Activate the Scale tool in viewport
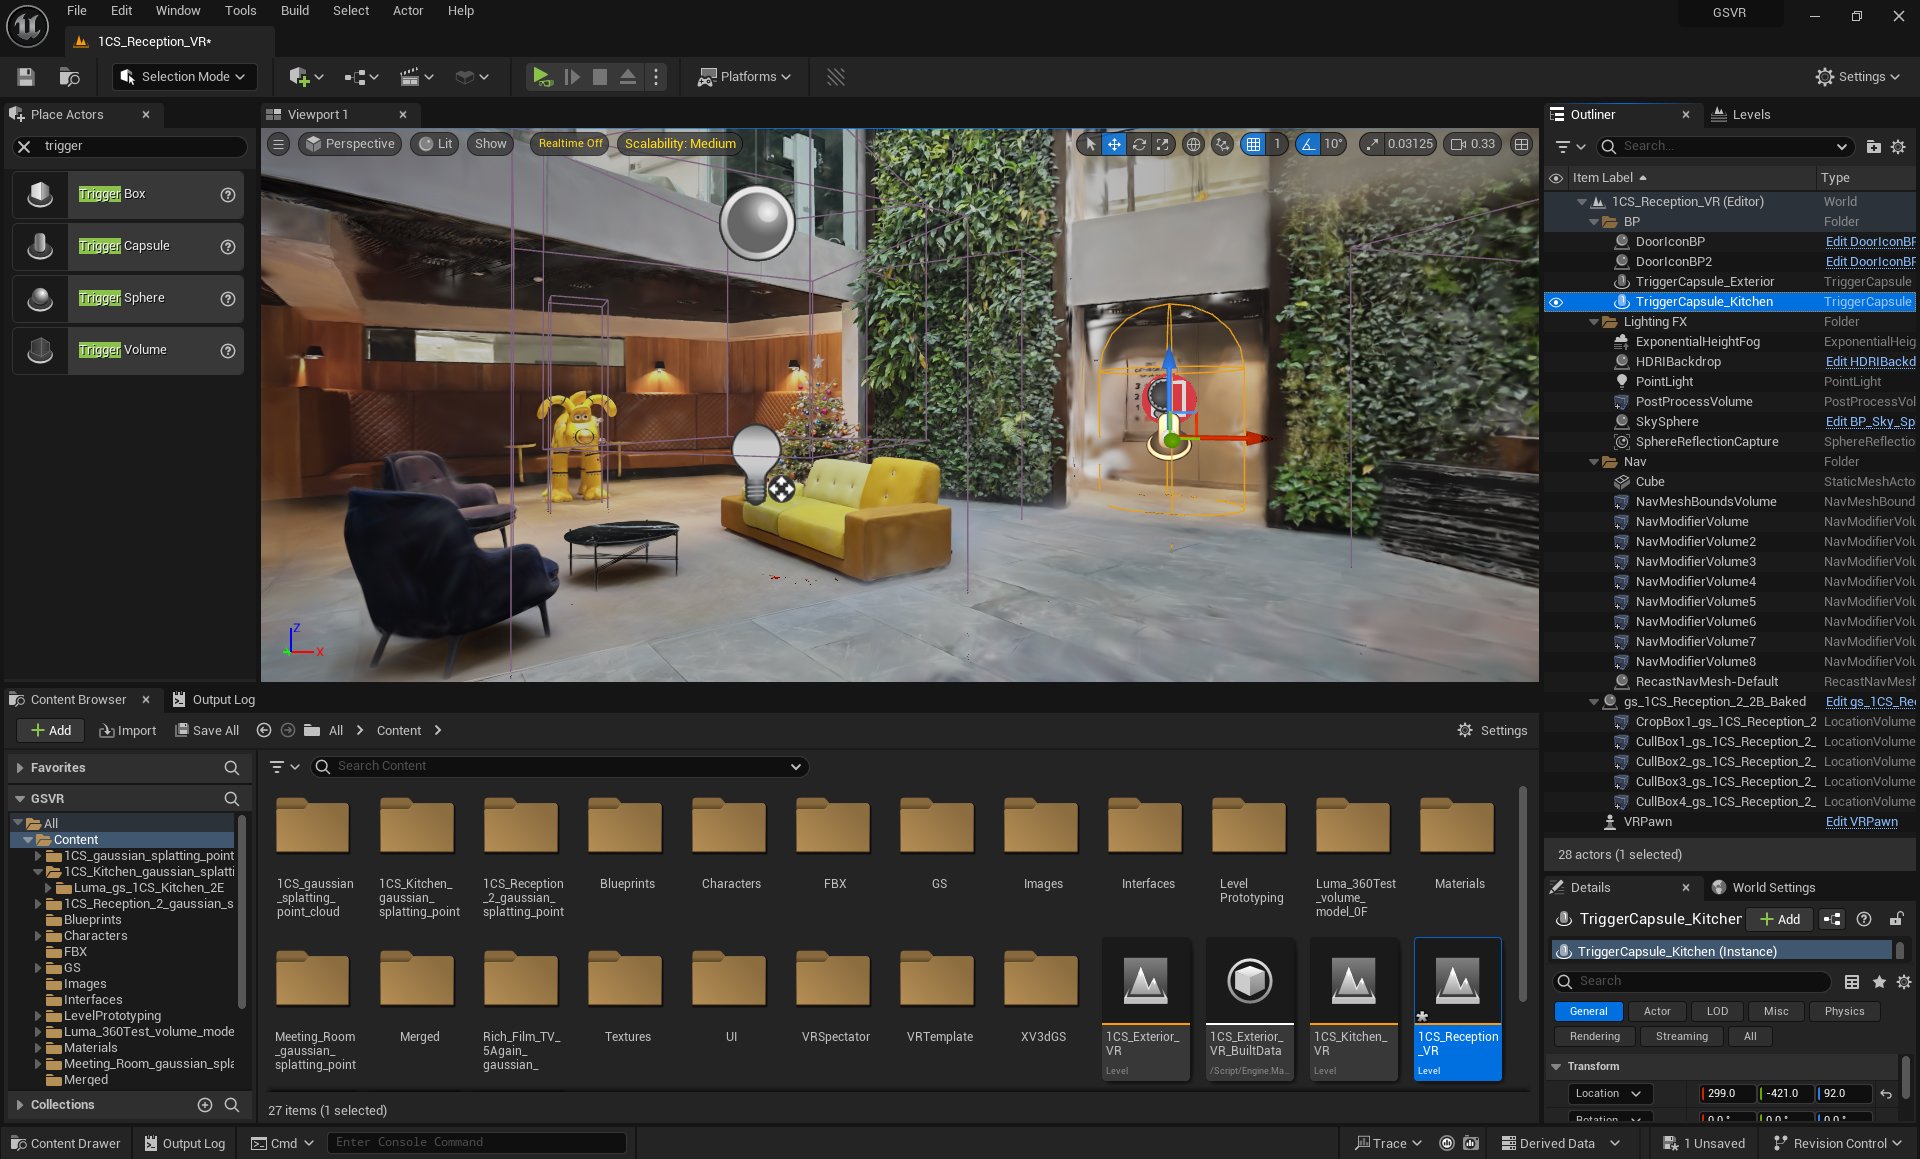The image size is (1920, 1159). tap(1163, 144)
